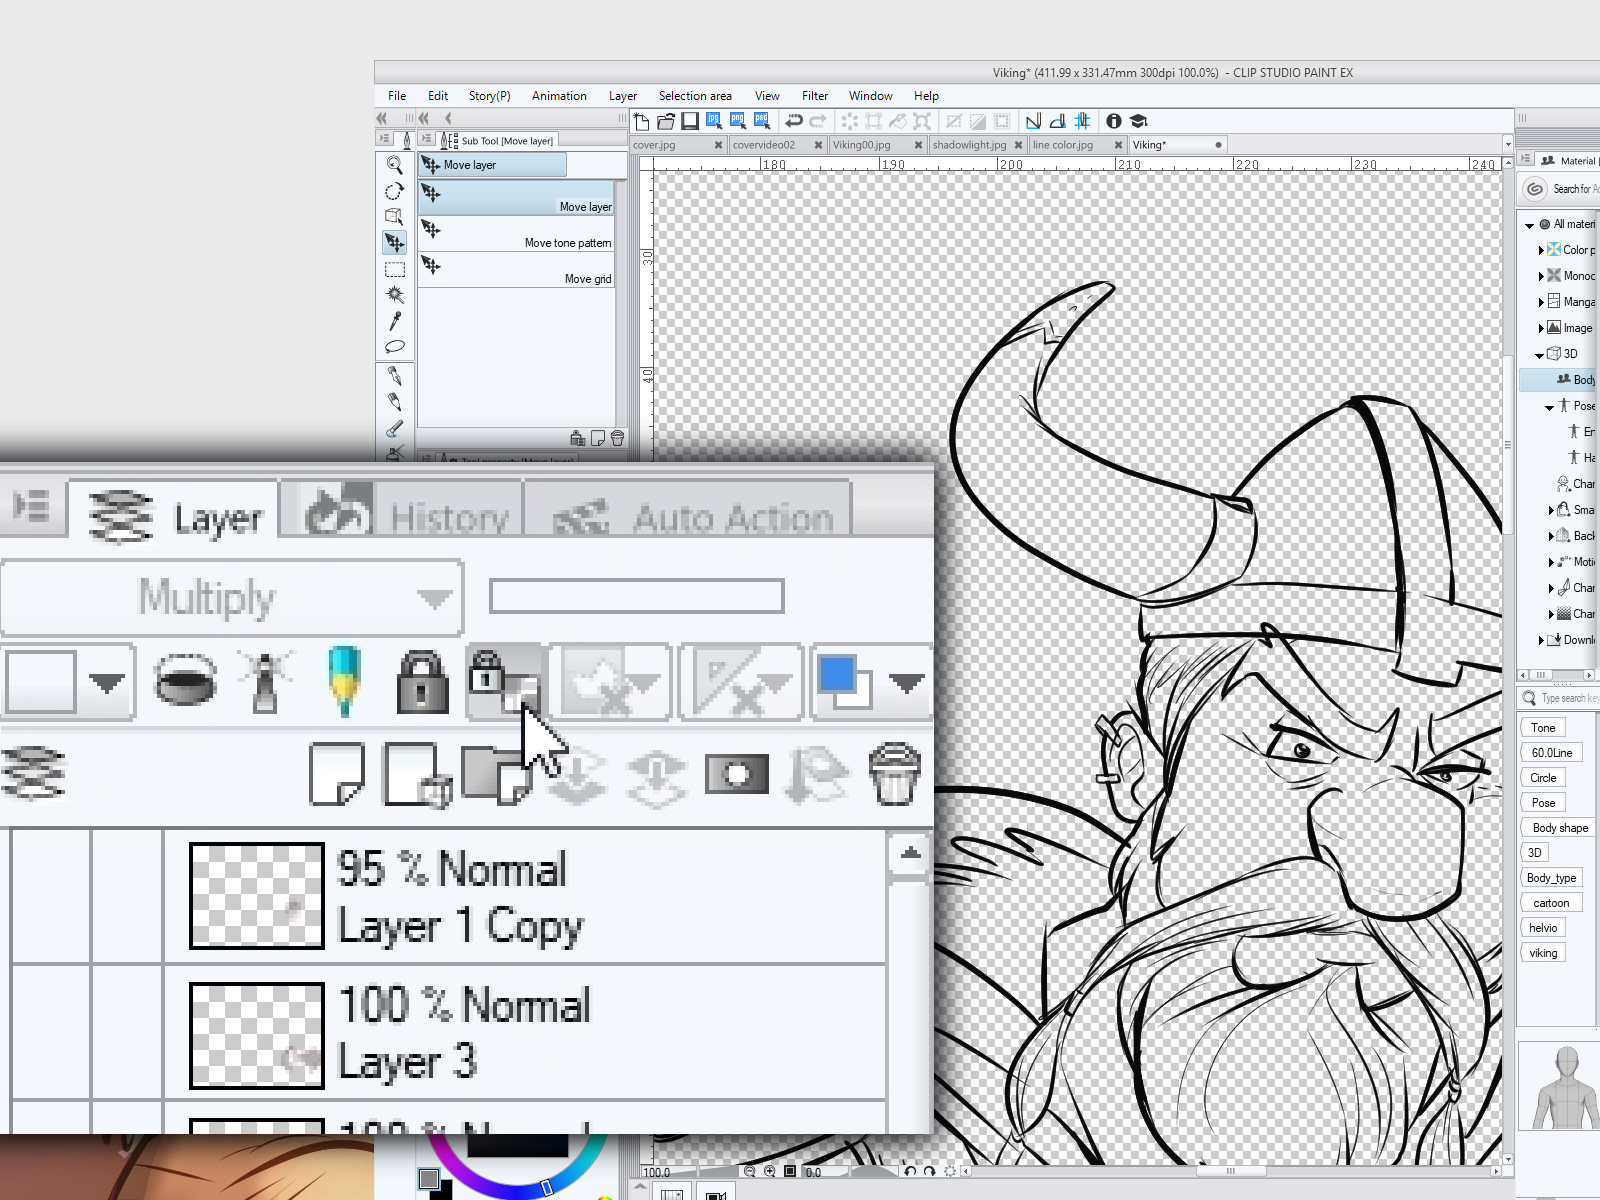Toggle the blue Change layer color square

843,681
